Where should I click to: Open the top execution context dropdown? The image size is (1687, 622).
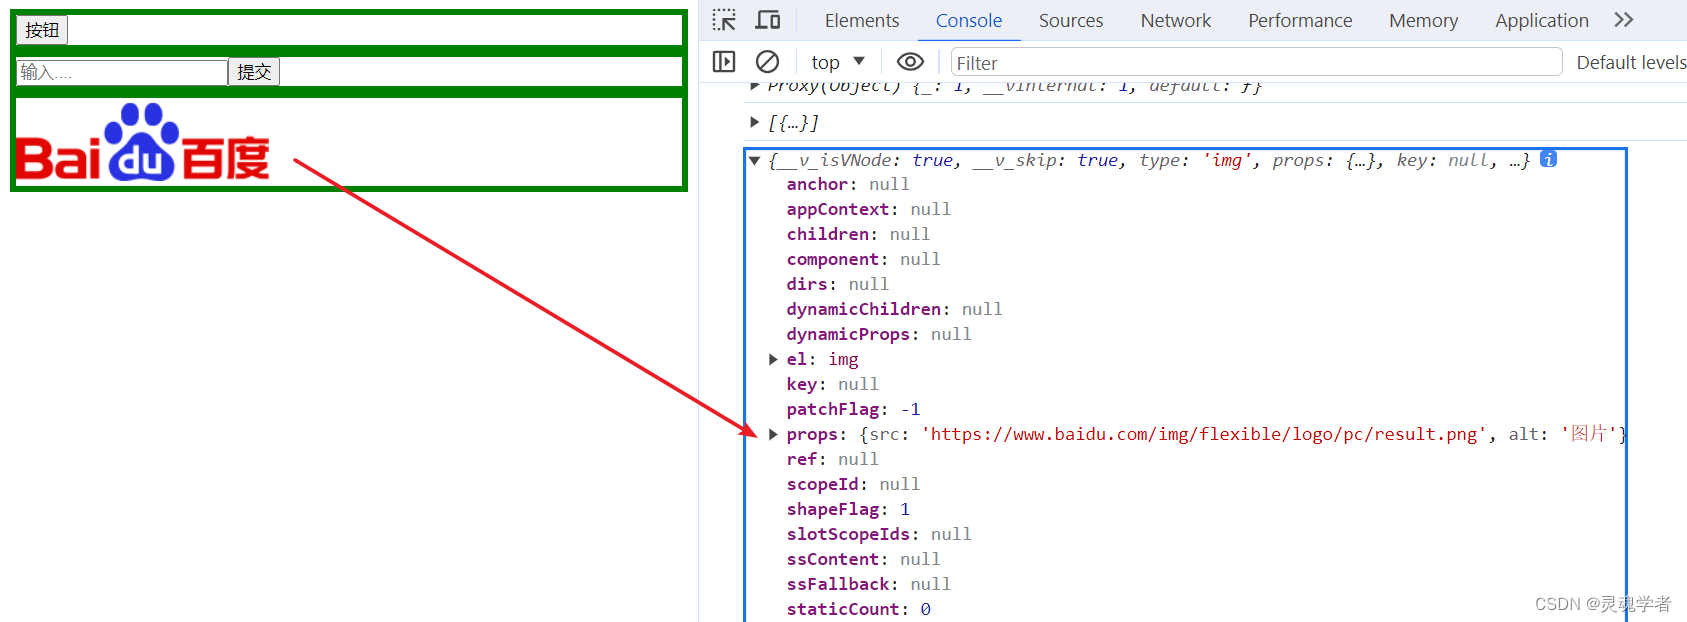tap(838, 62)
